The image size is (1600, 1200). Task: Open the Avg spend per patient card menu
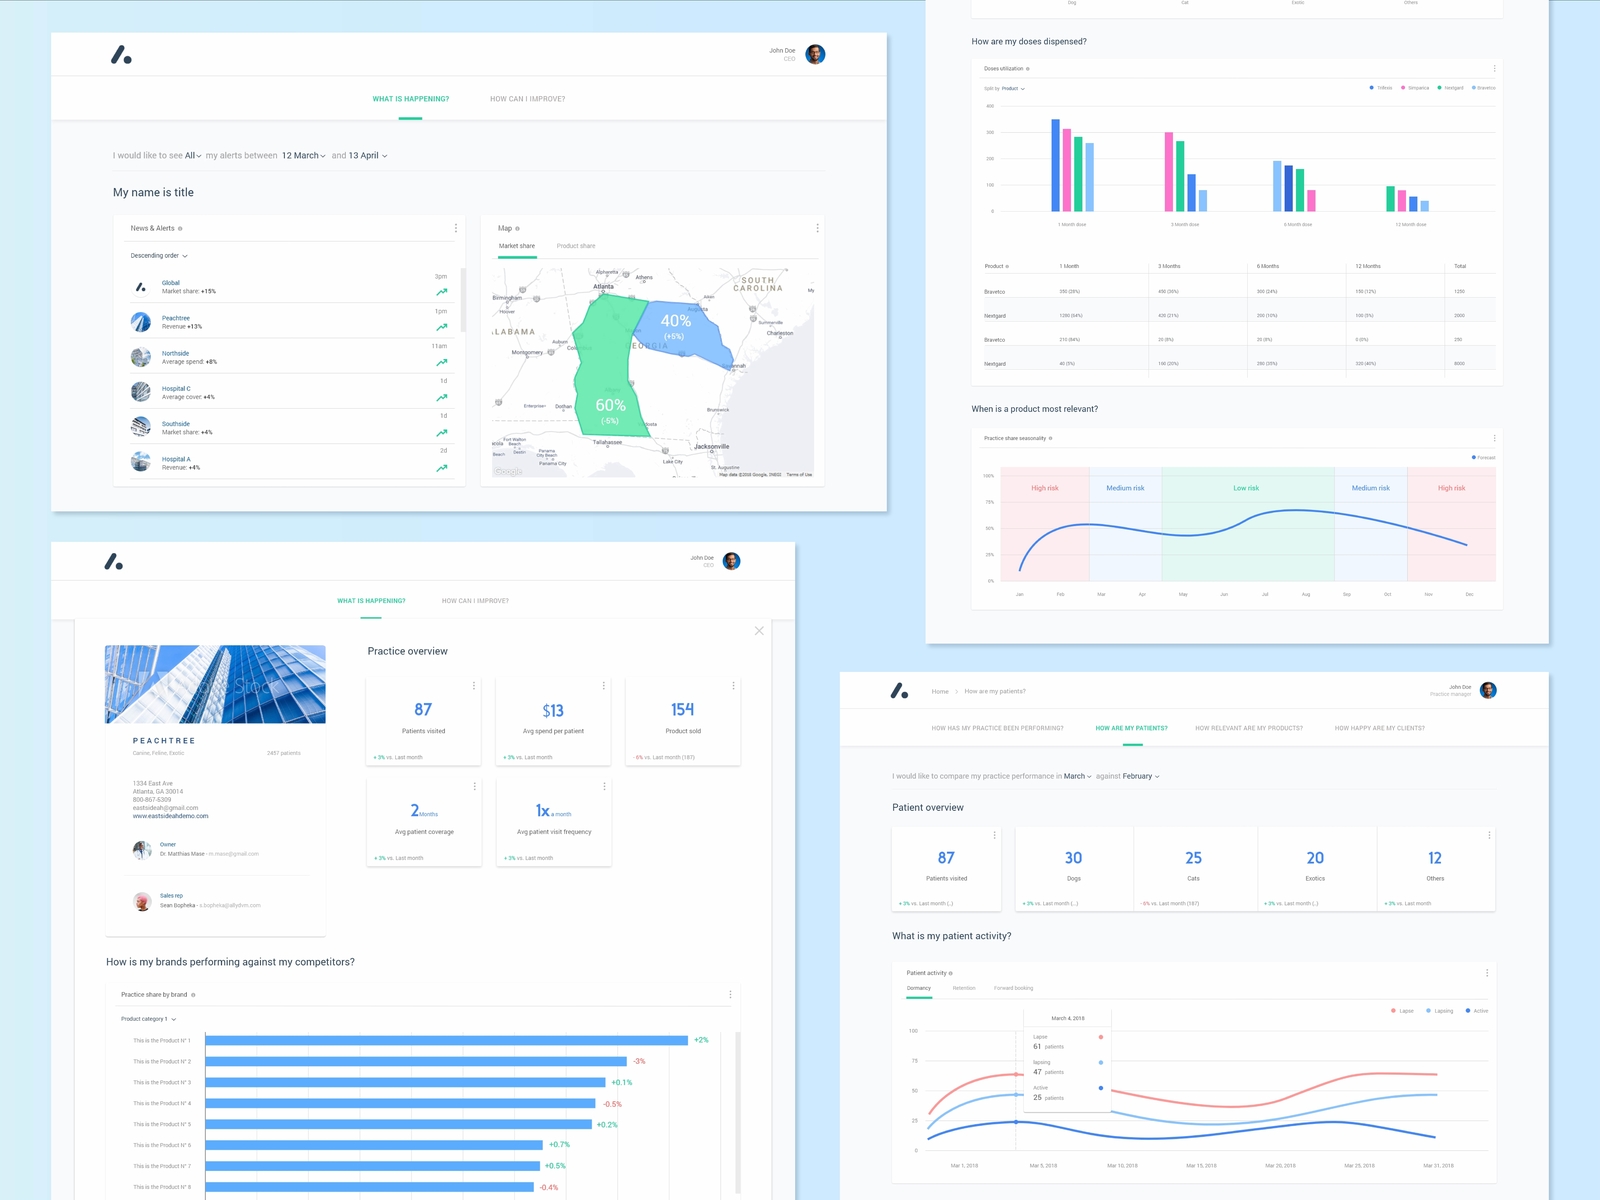[x=603, y=686]
